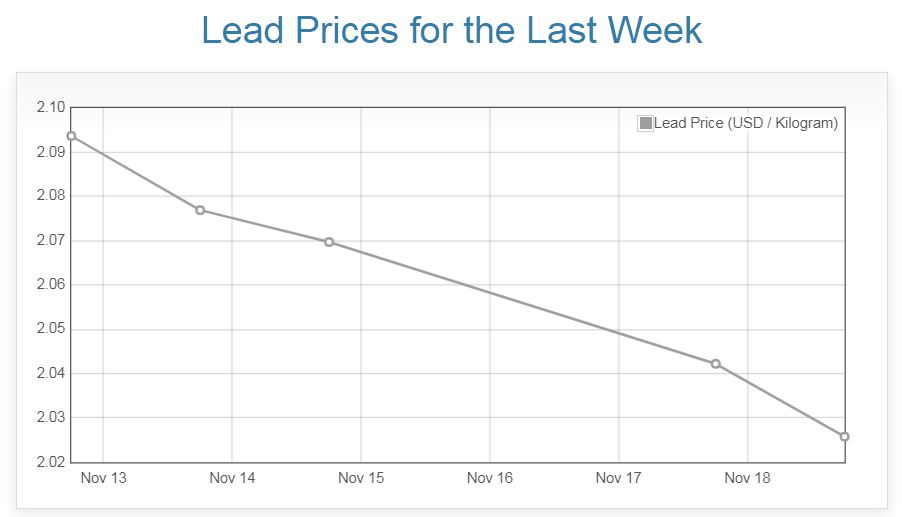This screenshot has height=517, width=902.
Task: Click the Nov 16 x-axis label
Action: pyautogui.click(x=490, y=478)
